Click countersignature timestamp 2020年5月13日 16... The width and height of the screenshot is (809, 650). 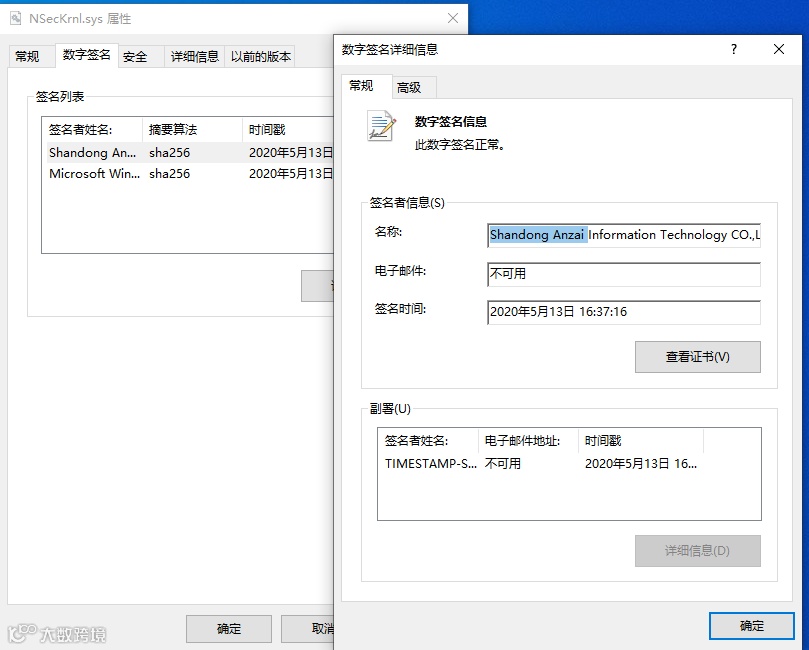(641, 464)
